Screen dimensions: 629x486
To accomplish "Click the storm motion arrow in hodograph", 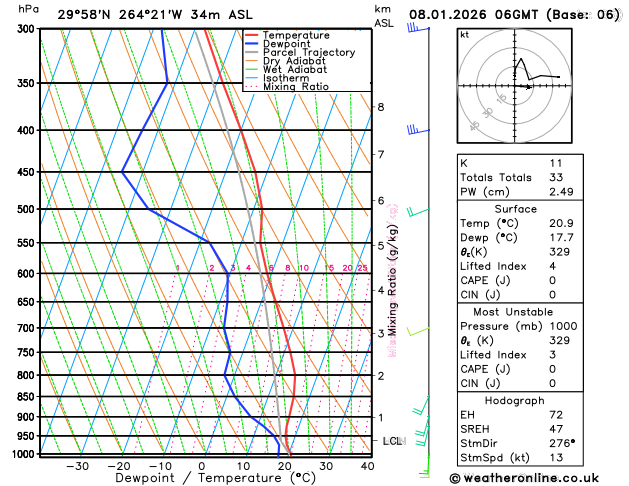I will 524,87.
